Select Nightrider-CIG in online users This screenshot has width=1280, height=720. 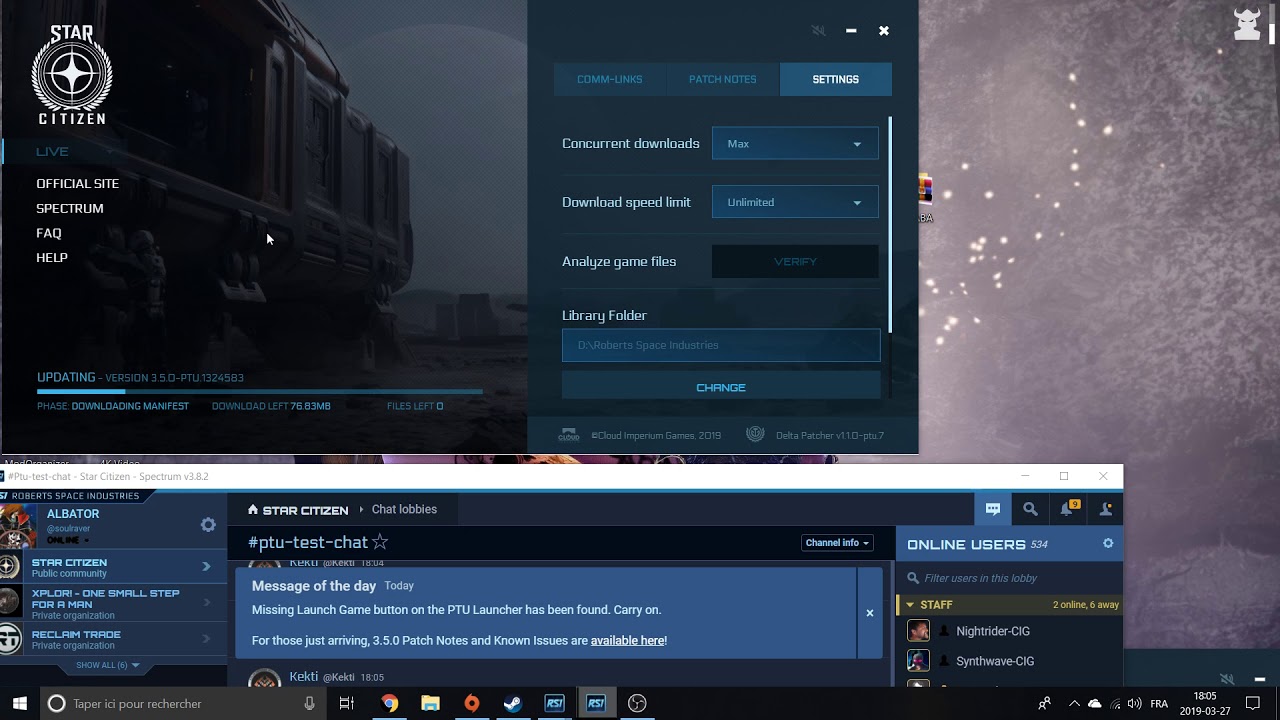point(993,631)
